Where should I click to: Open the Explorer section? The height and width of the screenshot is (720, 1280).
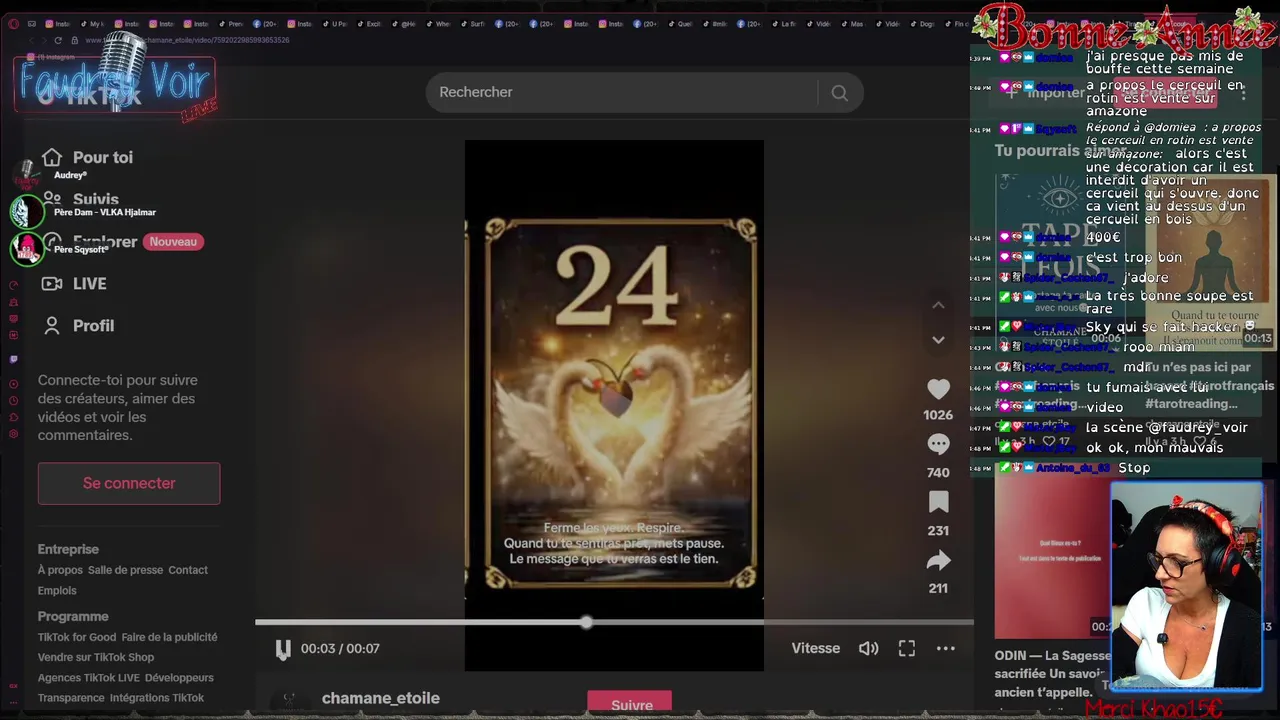point(105,241)
